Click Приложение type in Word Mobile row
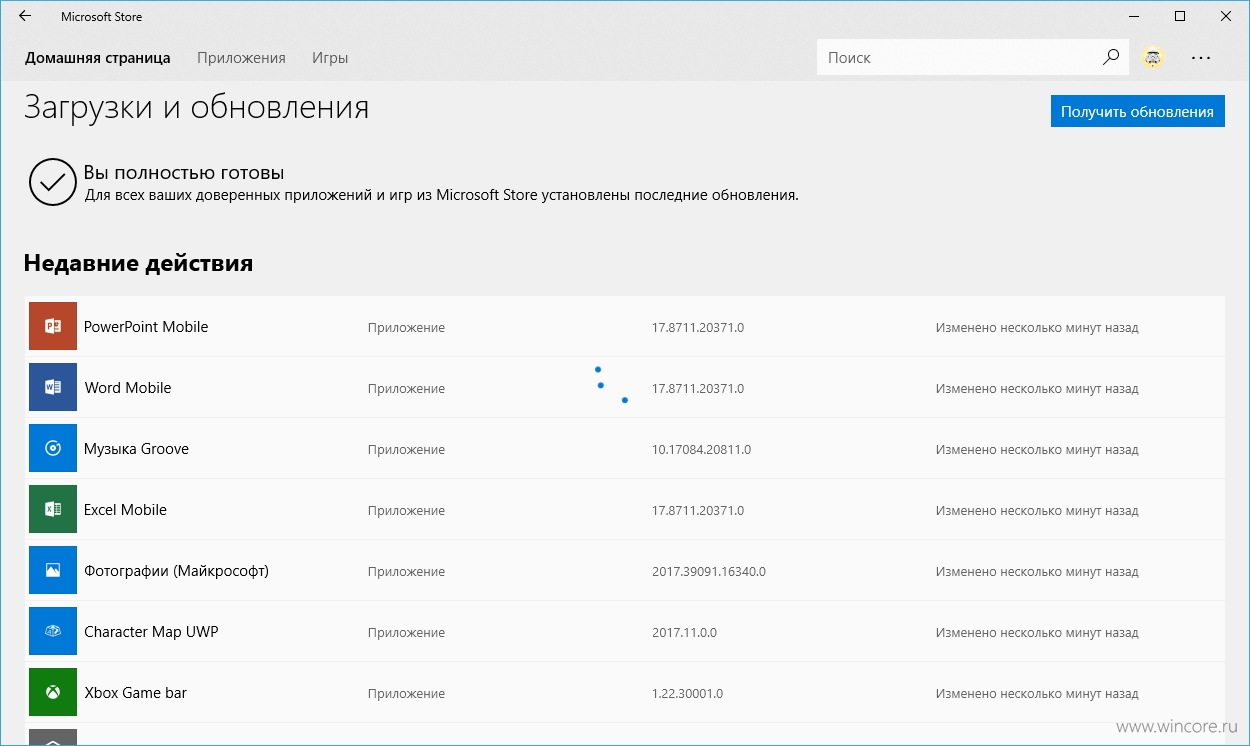1250x746 pixels. (x=406, y=389)
